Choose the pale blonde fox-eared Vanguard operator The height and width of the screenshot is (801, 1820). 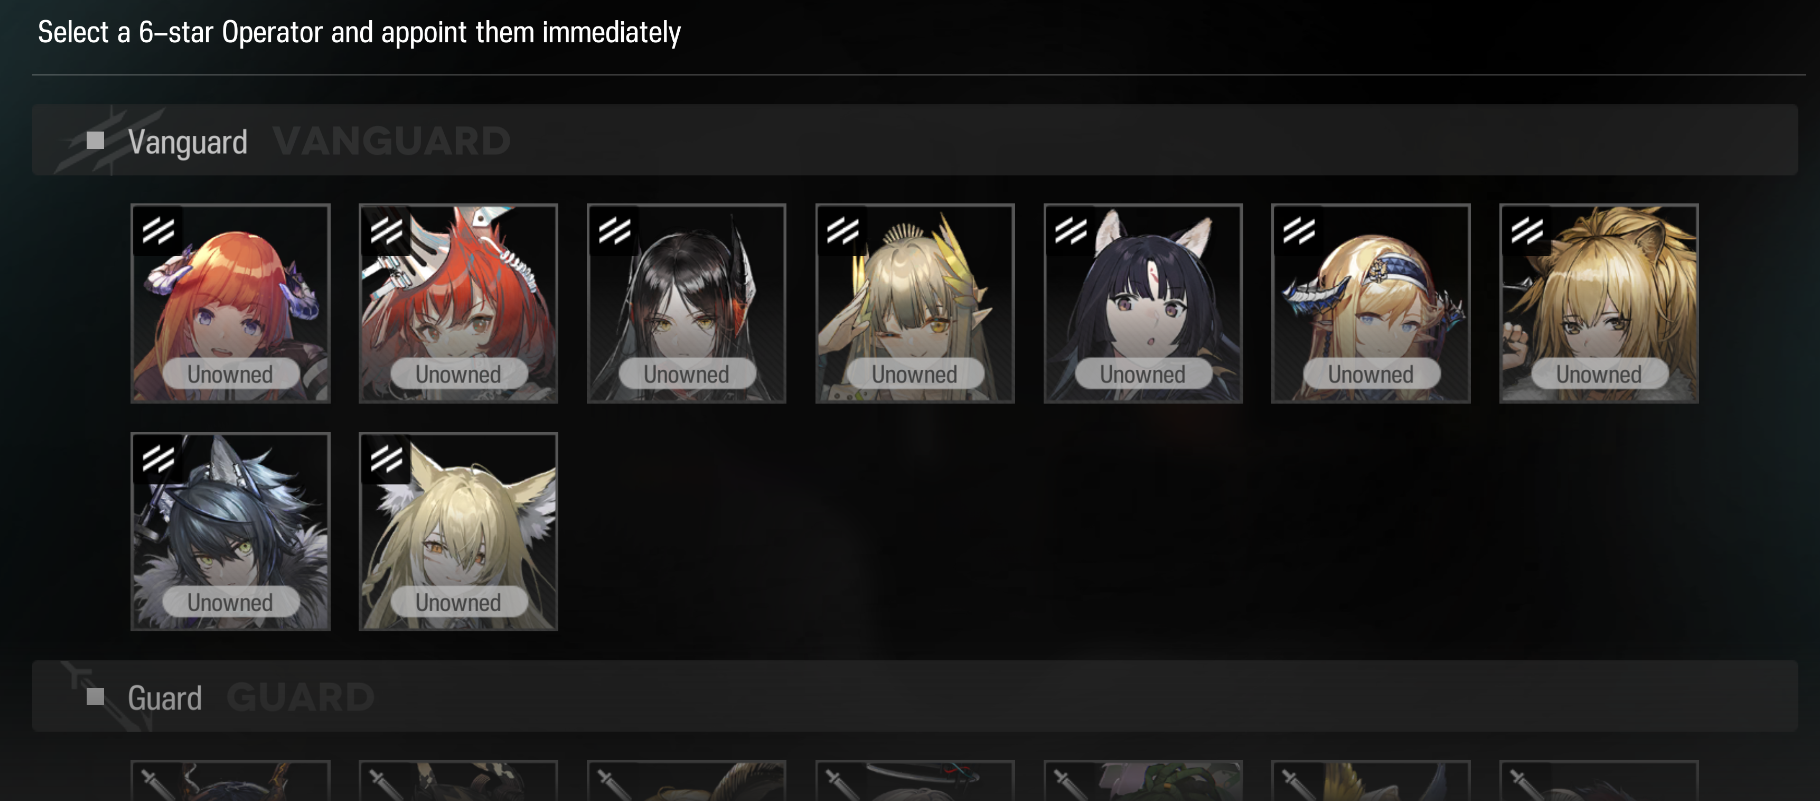[x=458, y=532]
